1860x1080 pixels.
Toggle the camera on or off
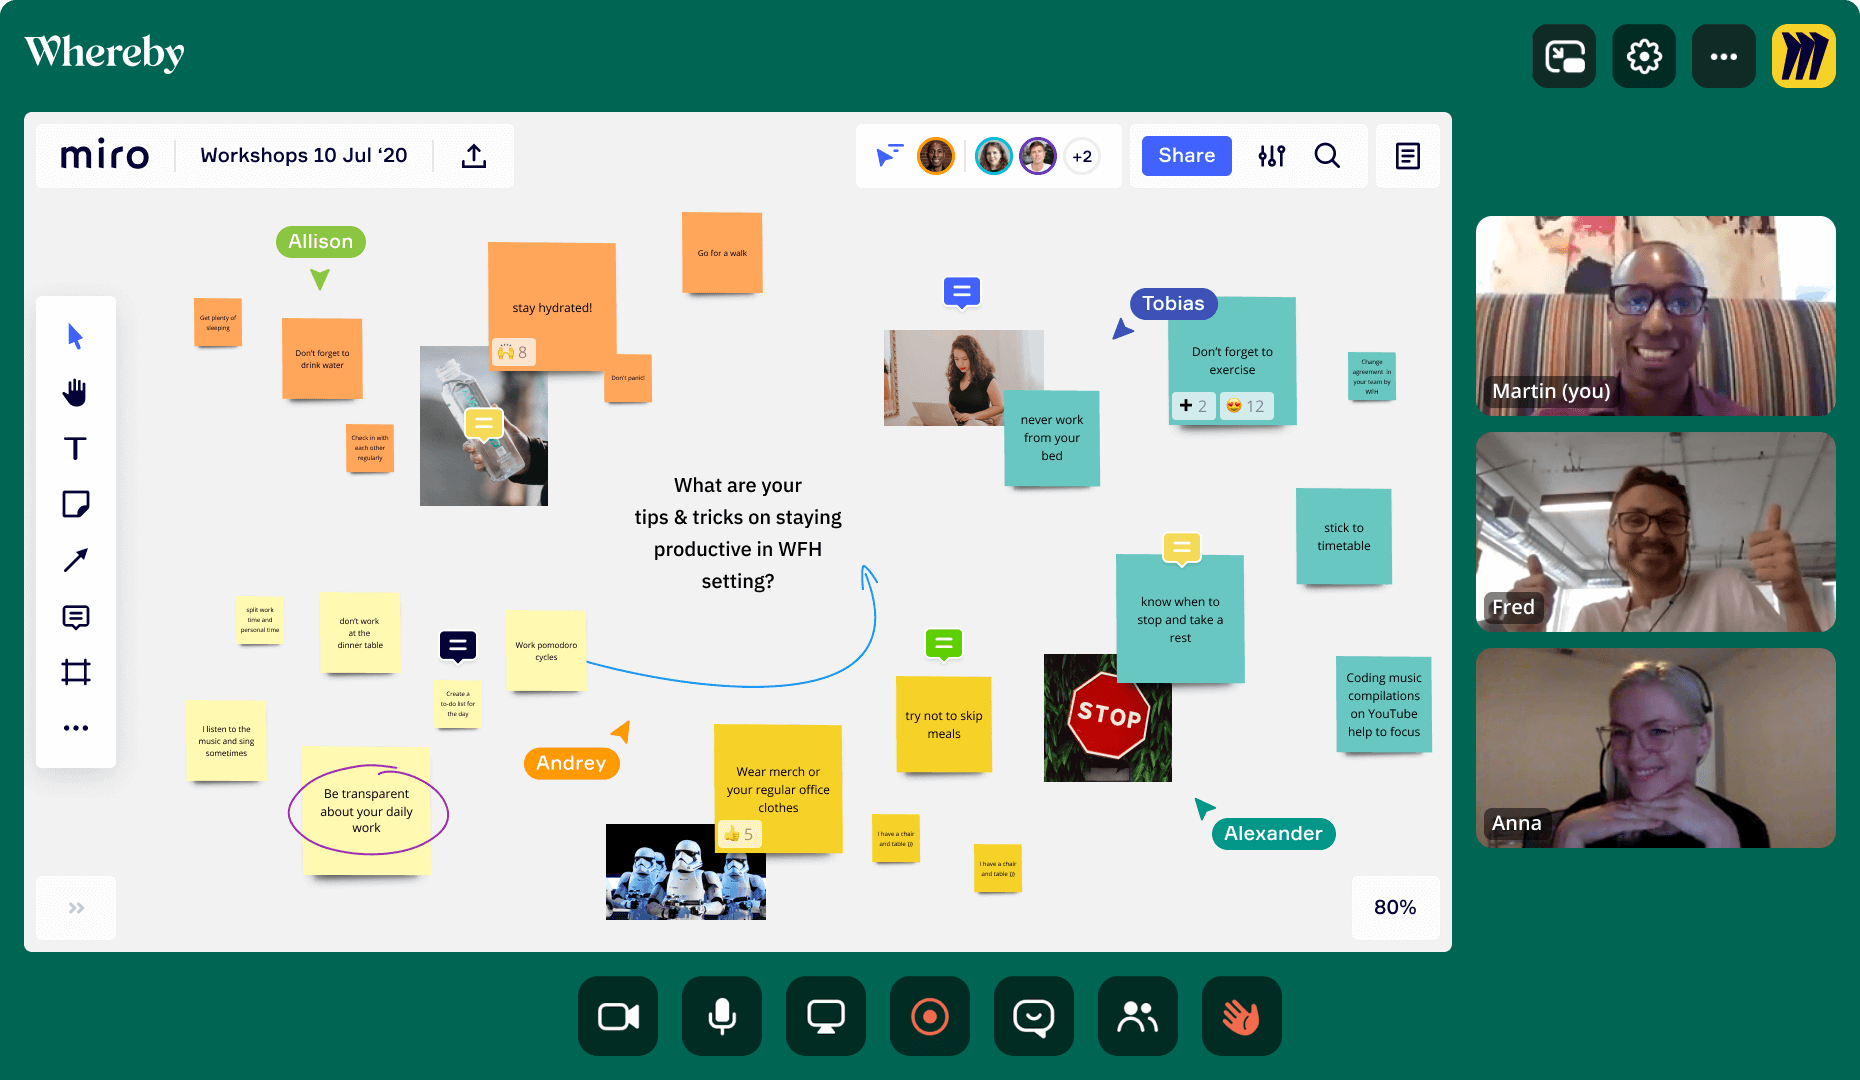click(618, 1017)
